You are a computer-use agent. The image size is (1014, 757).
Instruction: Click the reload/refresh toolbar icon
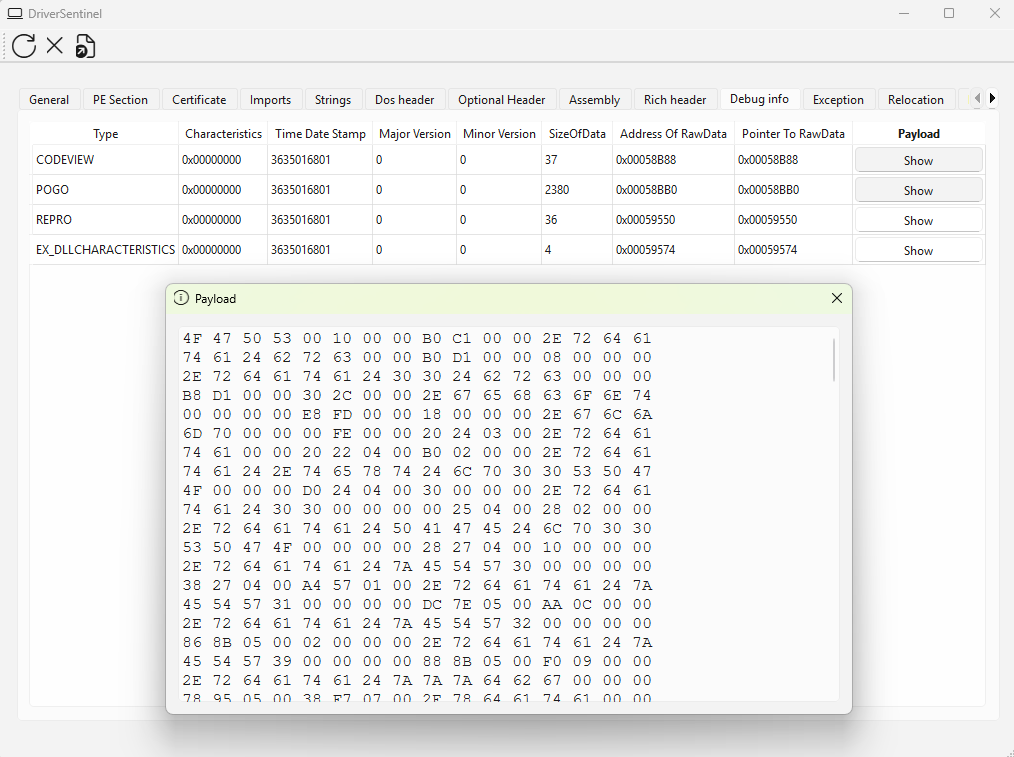tap(24, 45)
